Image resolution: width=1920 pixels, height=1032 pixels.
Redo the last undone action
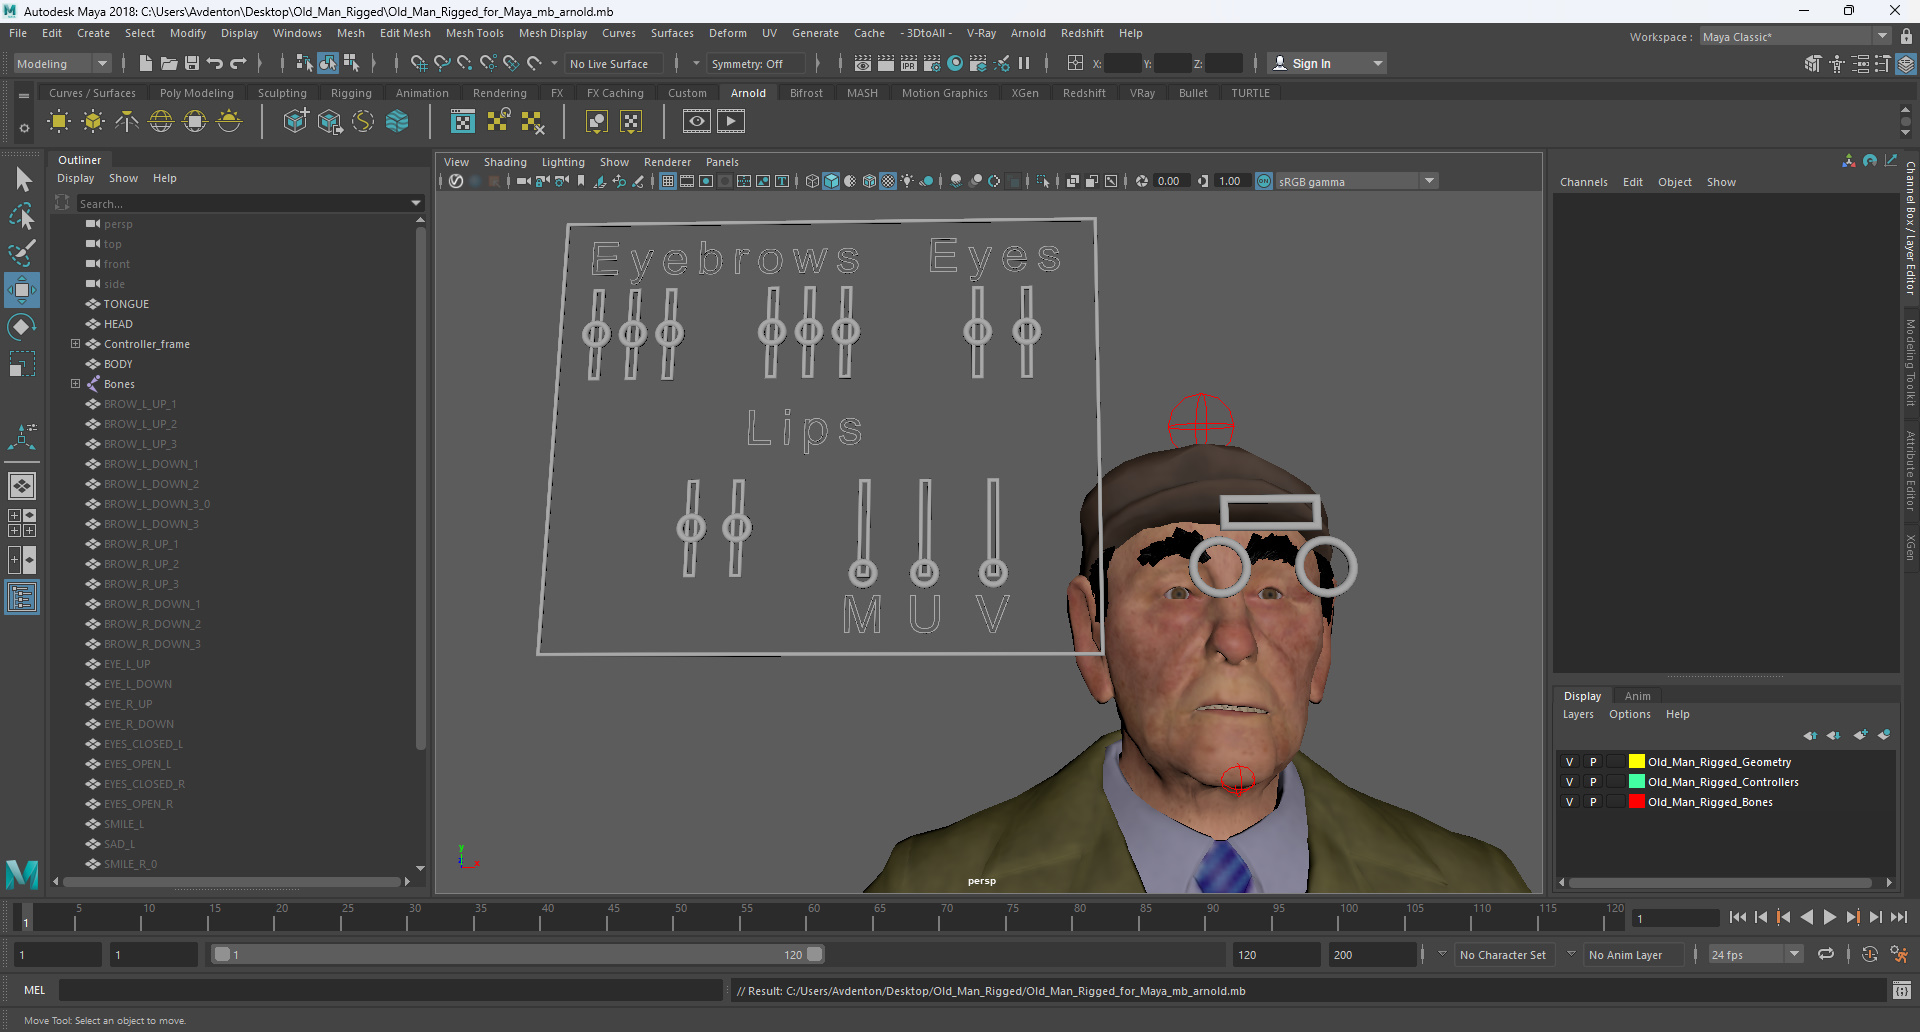(x=238, y=63)
